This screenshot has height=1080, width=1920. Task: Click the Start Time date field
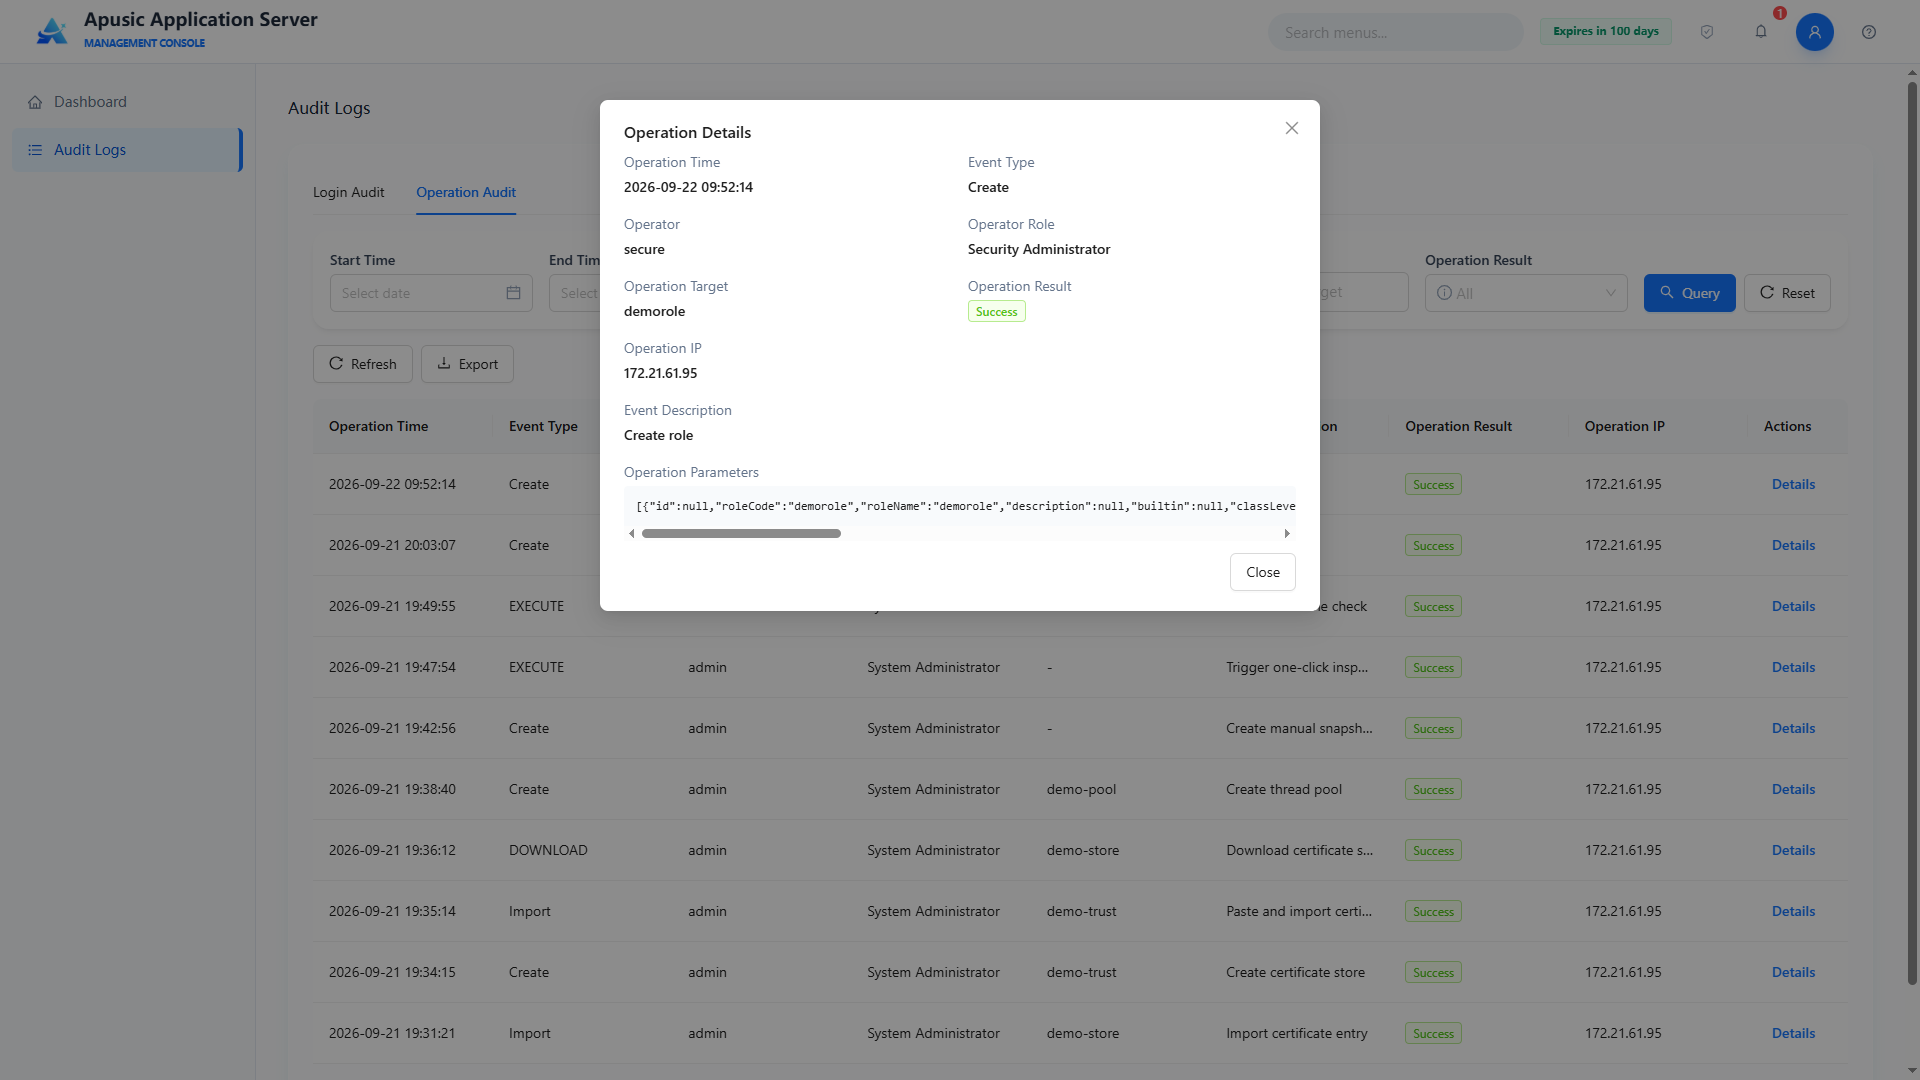pos(431,293)
